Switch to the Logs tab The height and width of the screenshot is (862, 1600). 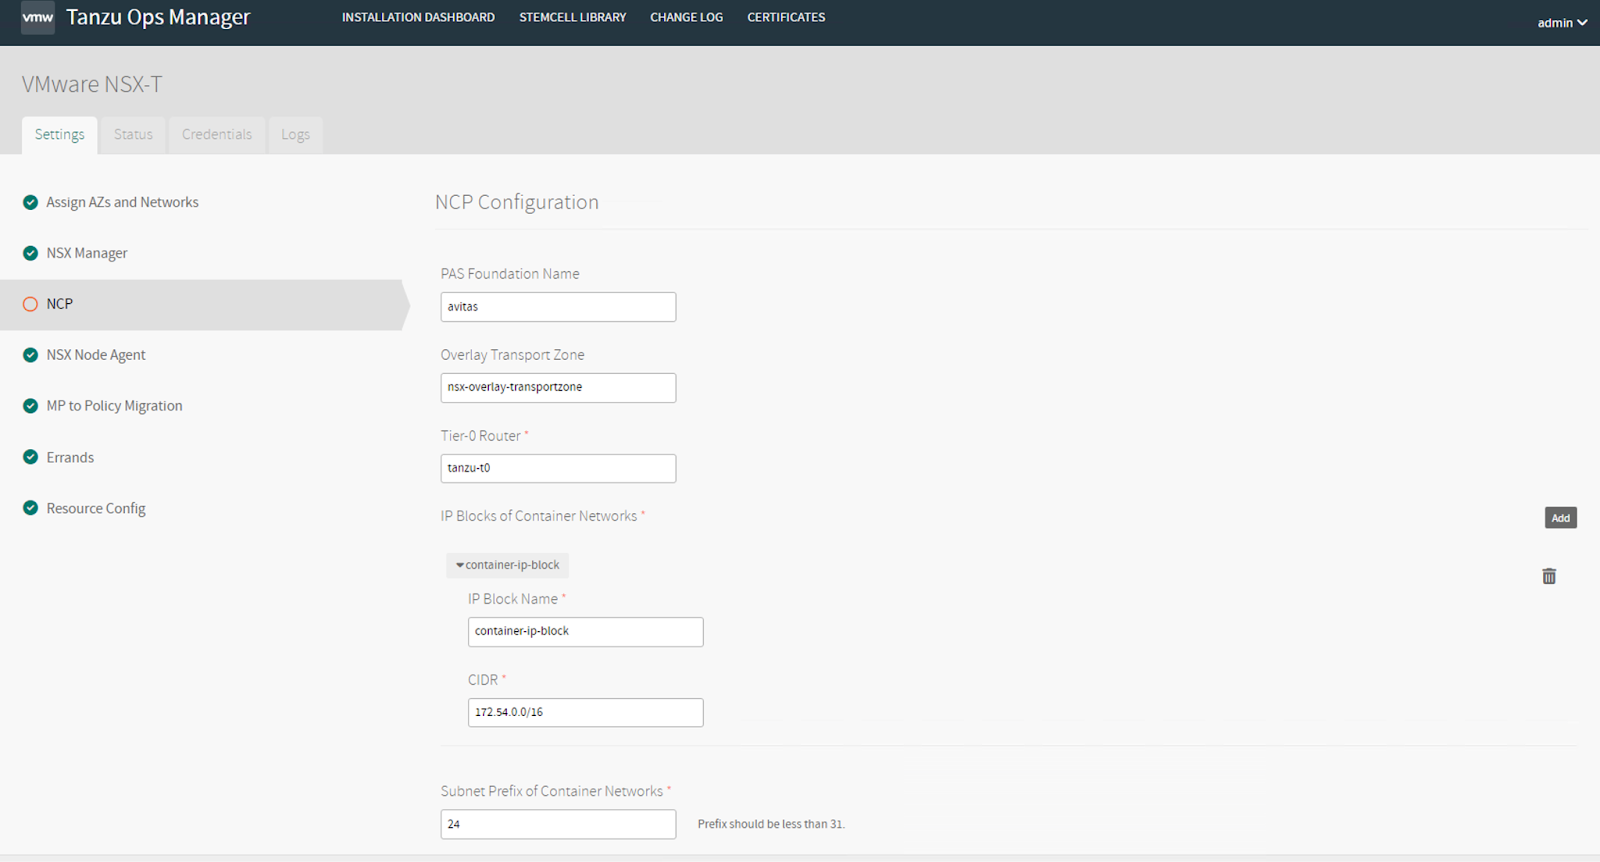pyautogui.click(x=295, y=135)
